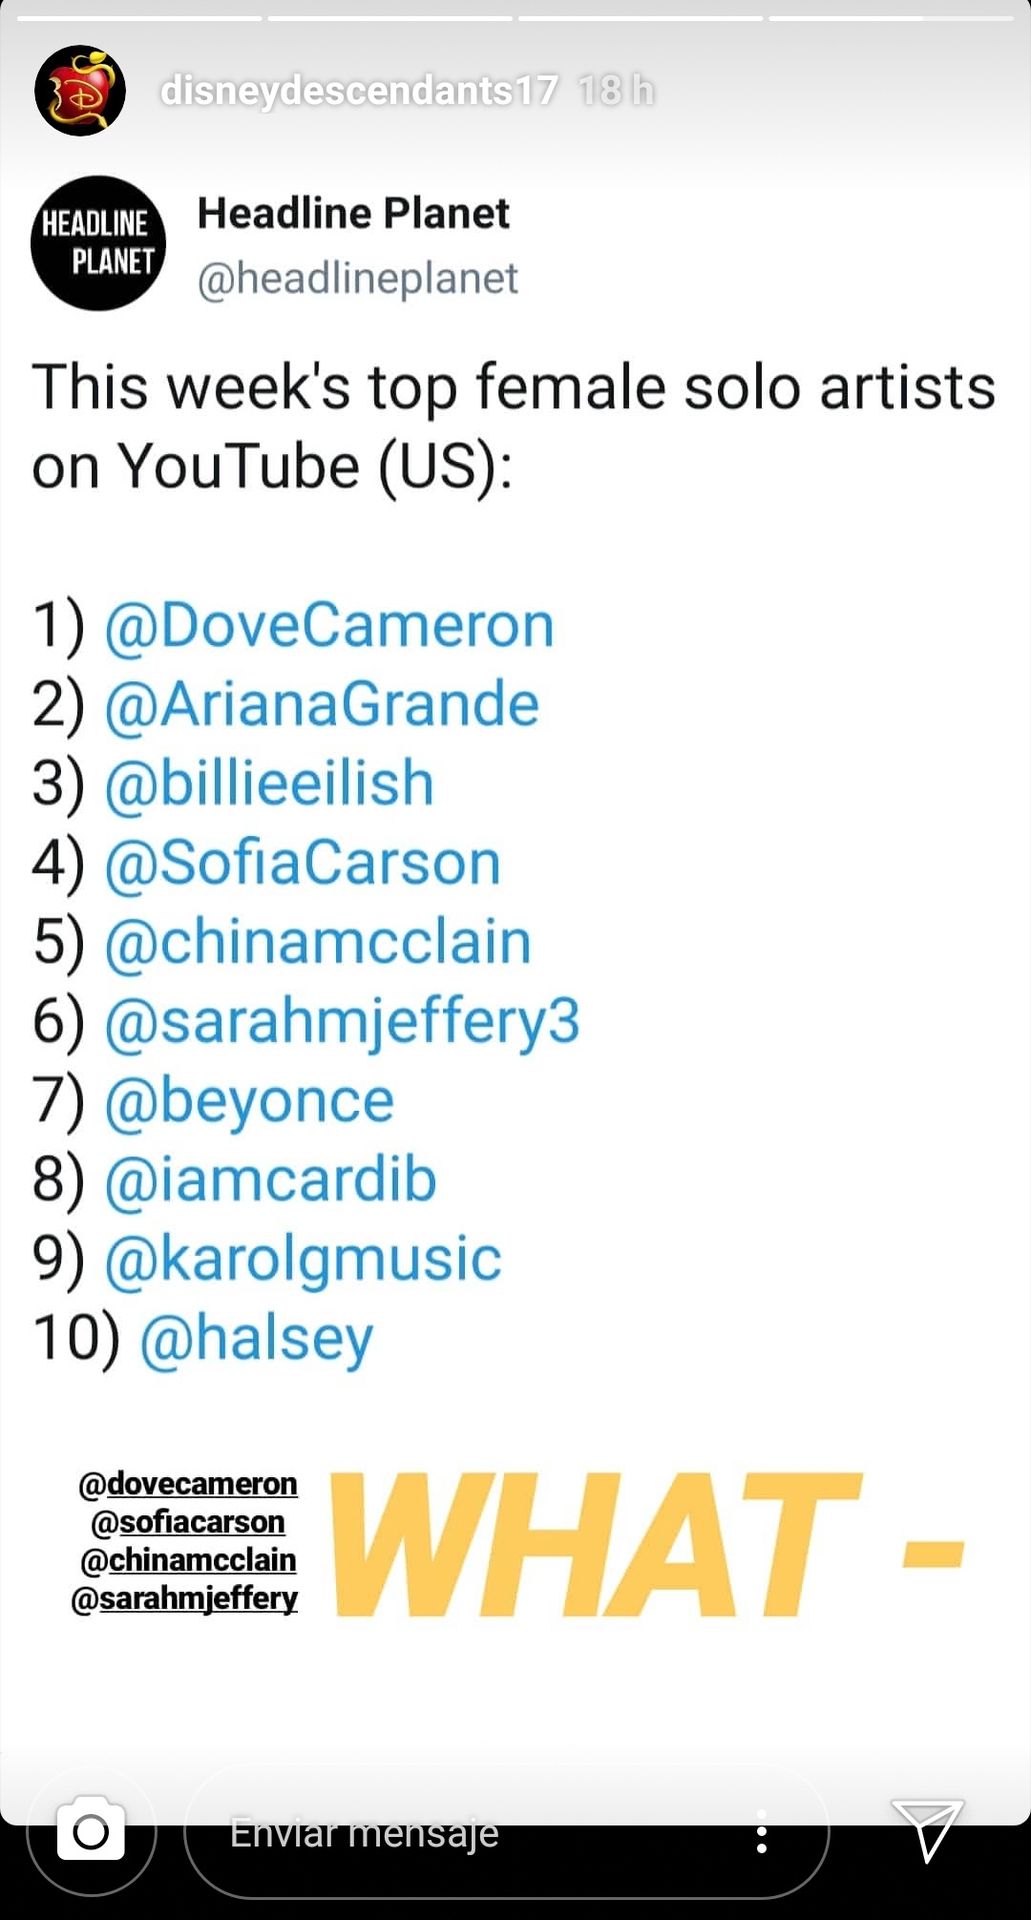Screen dimensions: 1031x1920
Task: Tap the paper plane send icon
Action: 927,1829
